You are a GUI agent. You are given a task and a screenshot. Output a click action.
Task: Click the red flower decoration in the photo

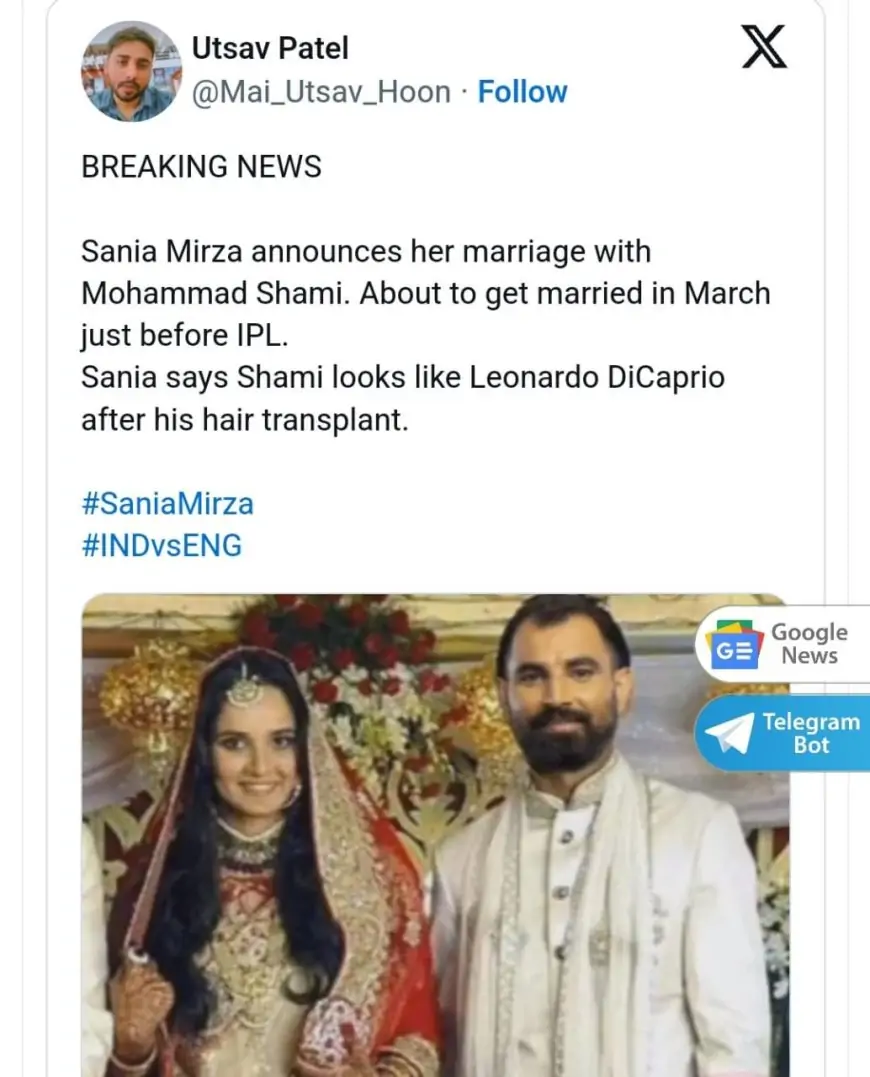340,640
